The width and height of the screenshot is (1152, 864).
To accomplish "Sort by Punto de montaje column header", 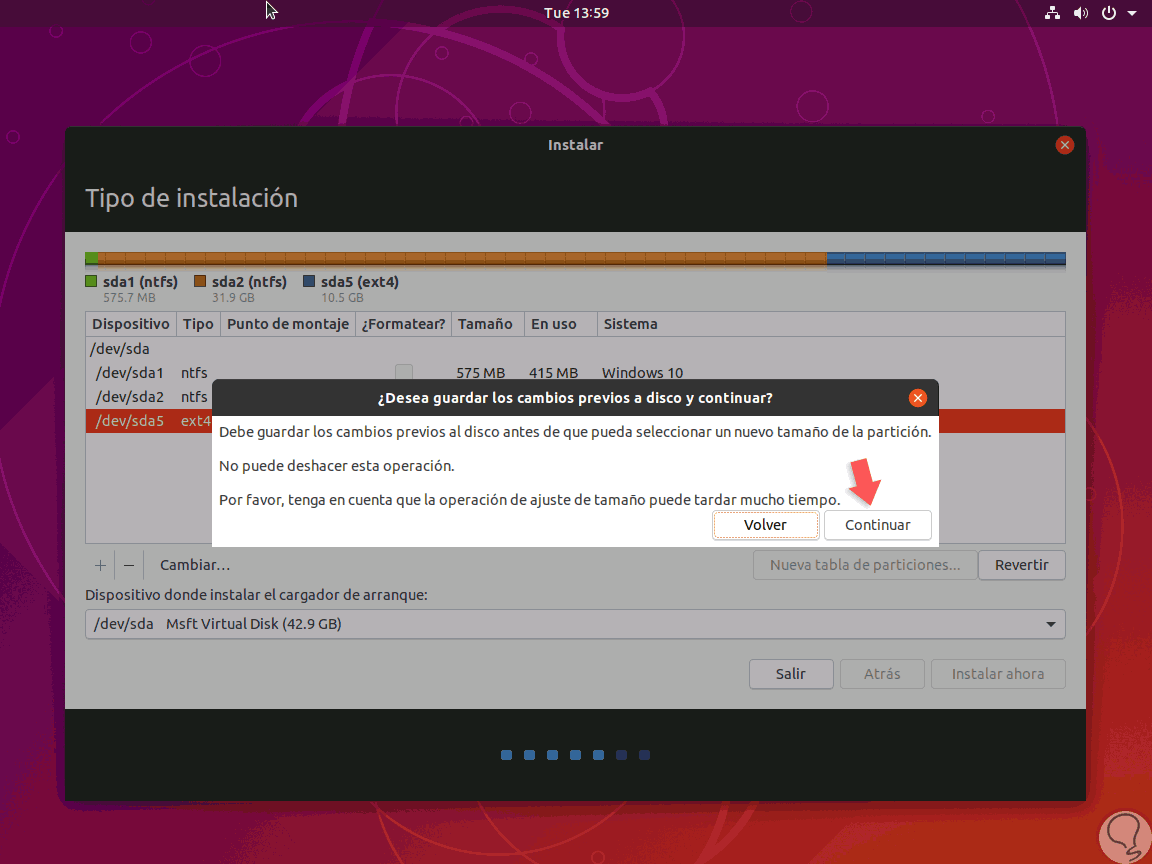I will tap(288, 324).
